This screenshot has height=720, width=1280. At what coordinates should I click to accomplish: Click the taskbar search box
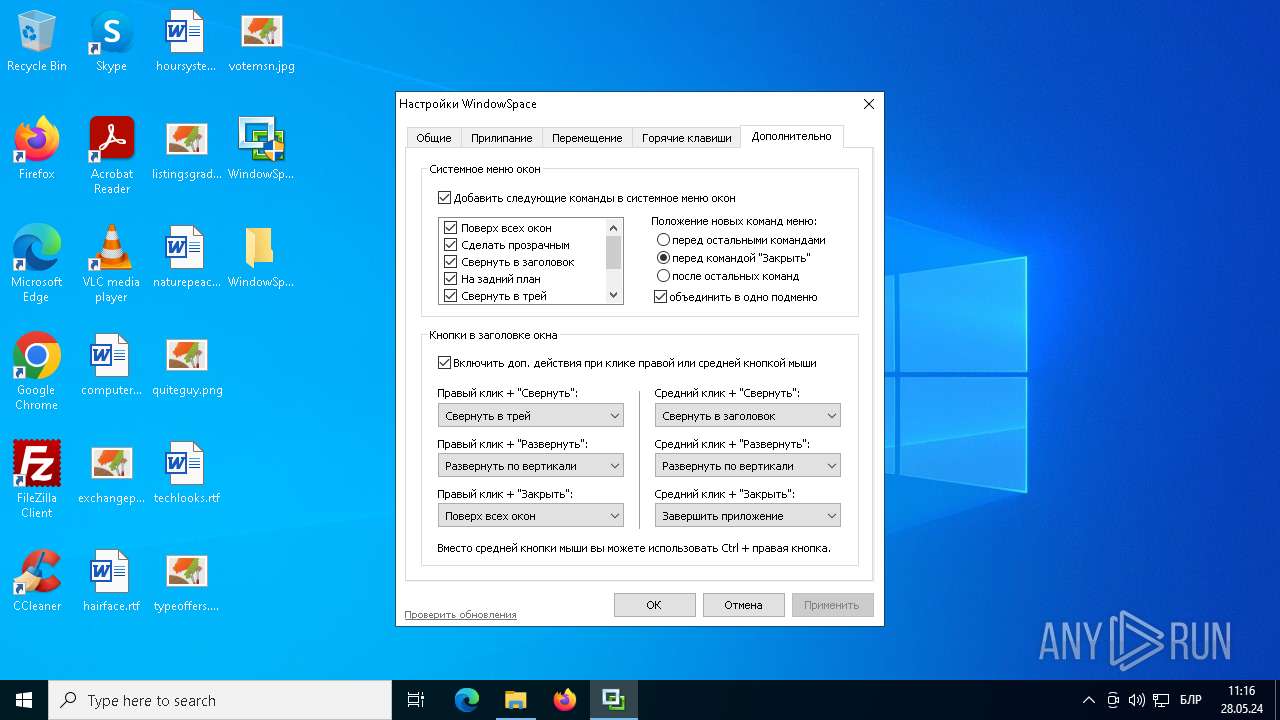click(x=220, y=700)
